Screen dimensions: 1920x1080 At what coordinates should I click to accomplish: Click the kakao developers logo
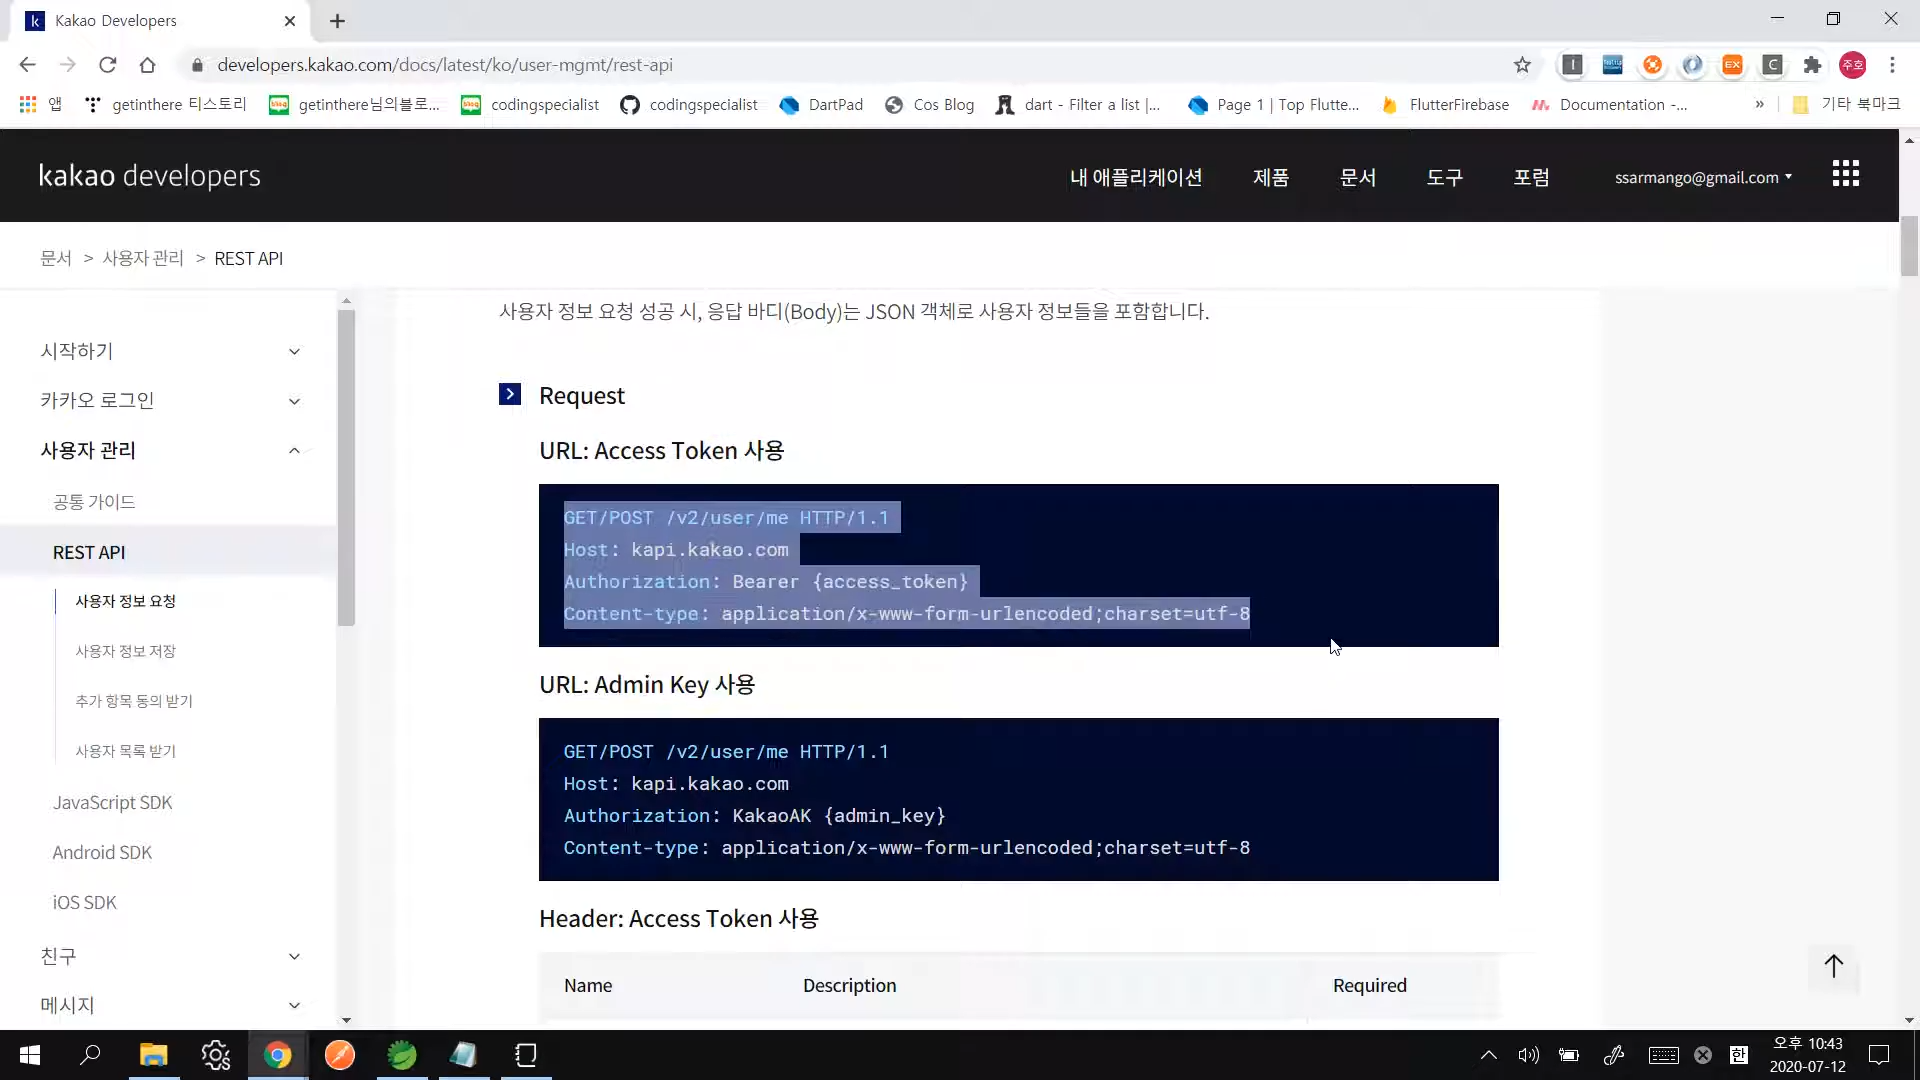click(x=150, y=176)
